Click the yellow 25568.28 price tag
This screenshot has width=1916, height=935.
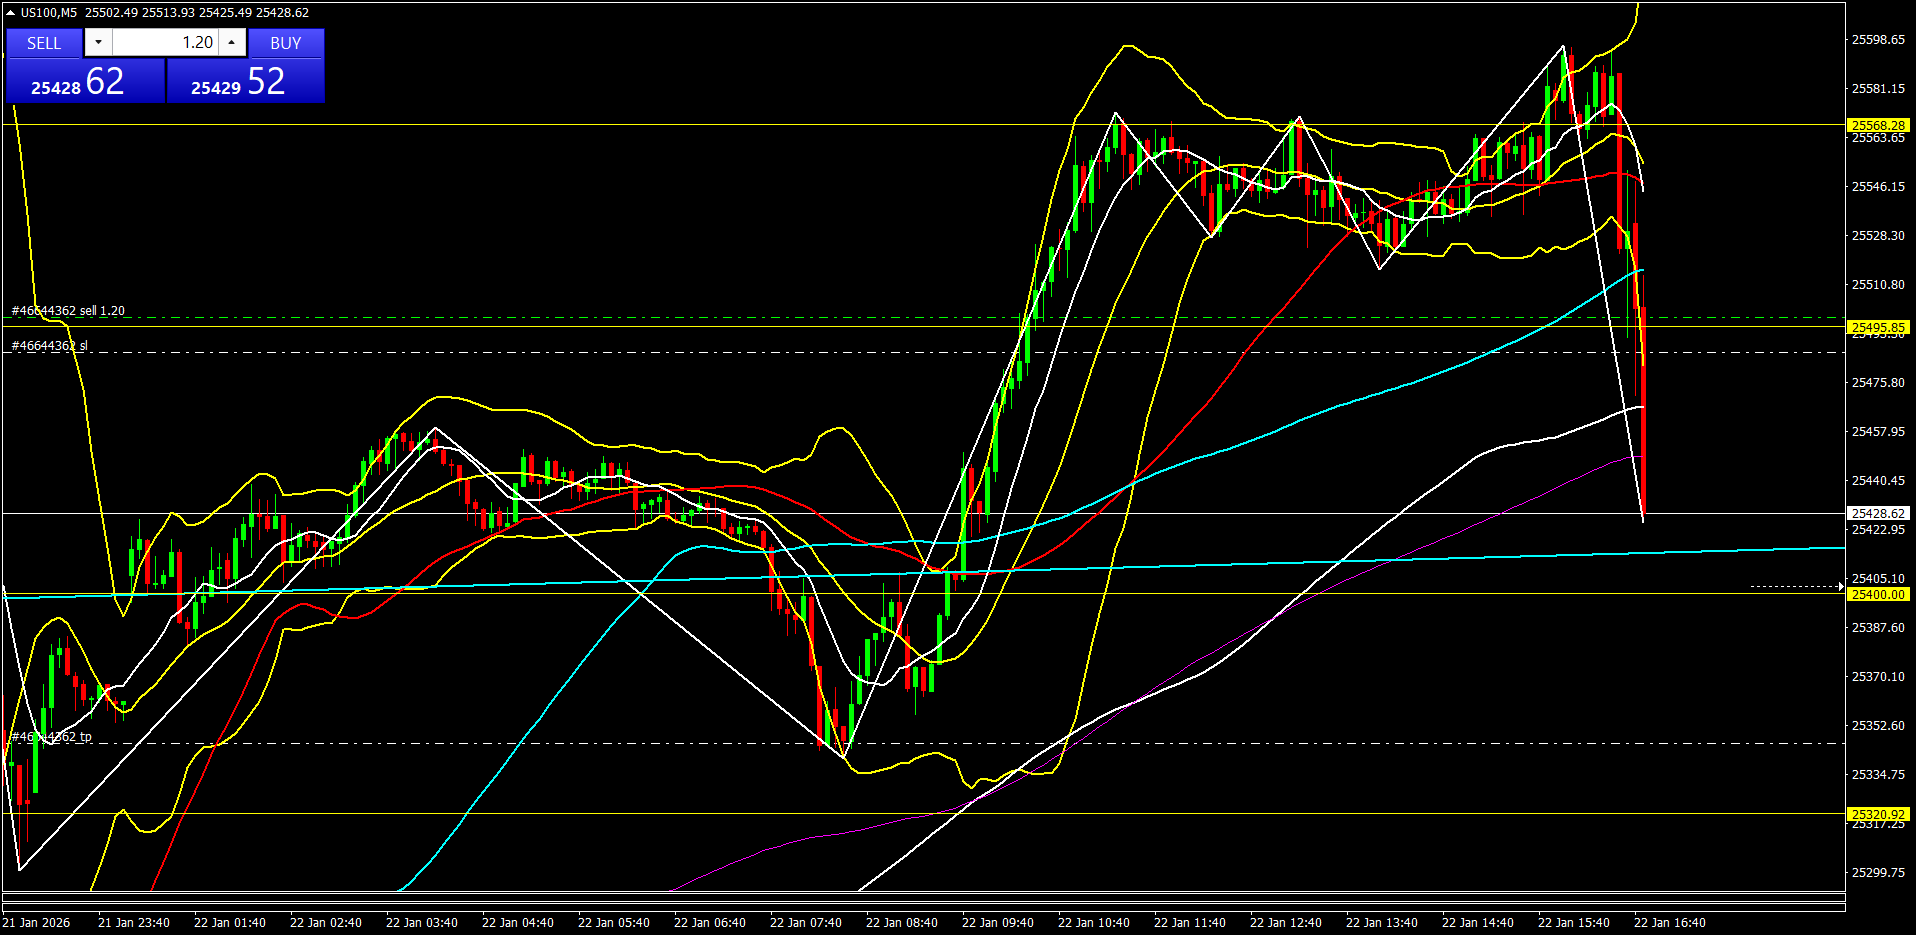point(1877,125)
